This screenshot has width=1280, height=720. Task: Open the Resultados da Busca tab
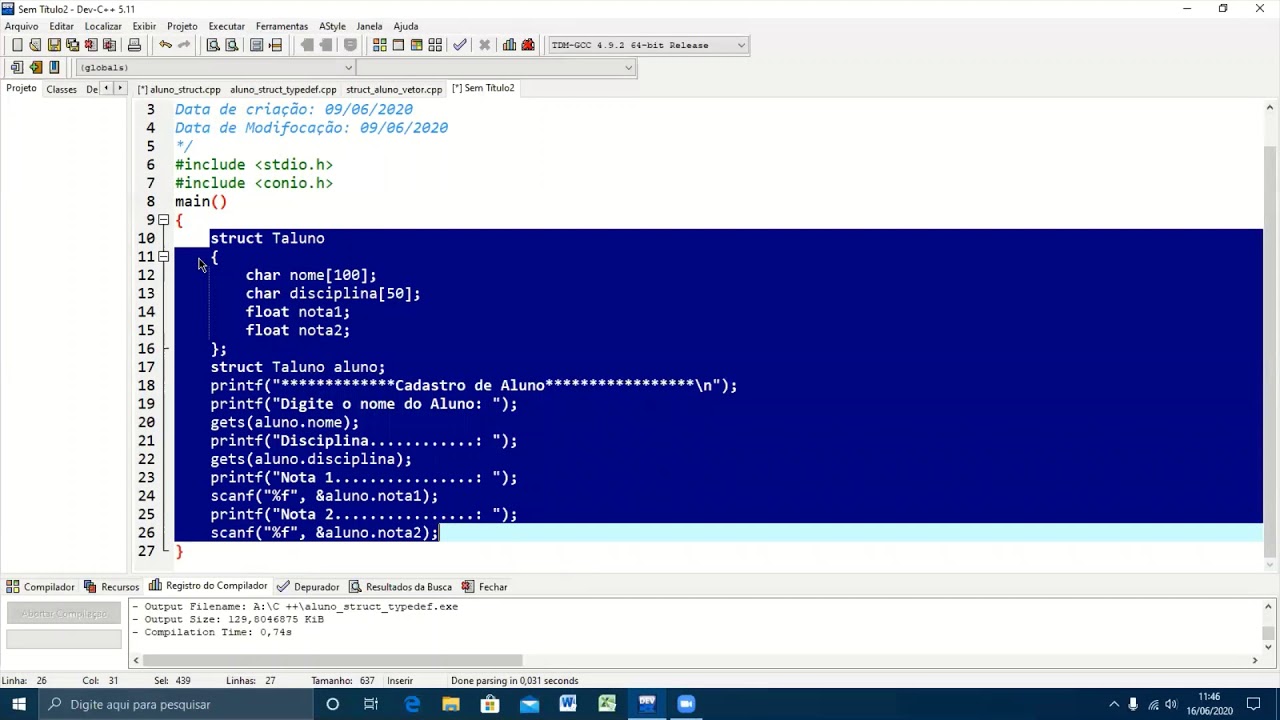click(x=400, y=587)
